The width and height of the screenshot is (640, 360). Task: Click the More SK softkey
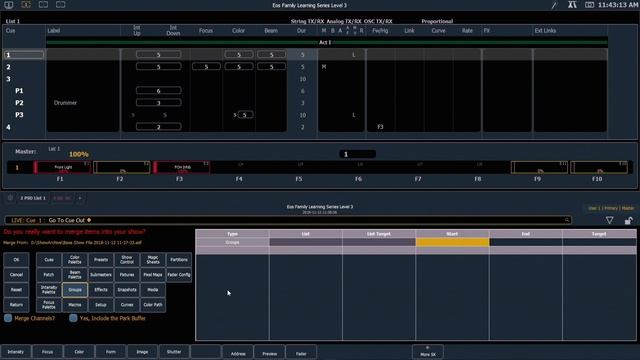428,352
